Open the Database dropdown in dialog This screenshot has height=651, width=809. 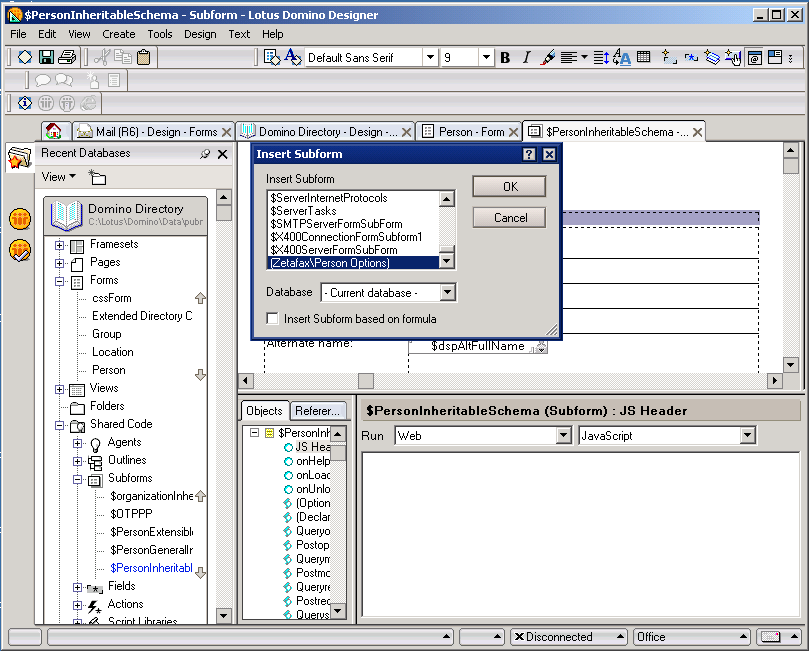(x=447, y=292)
